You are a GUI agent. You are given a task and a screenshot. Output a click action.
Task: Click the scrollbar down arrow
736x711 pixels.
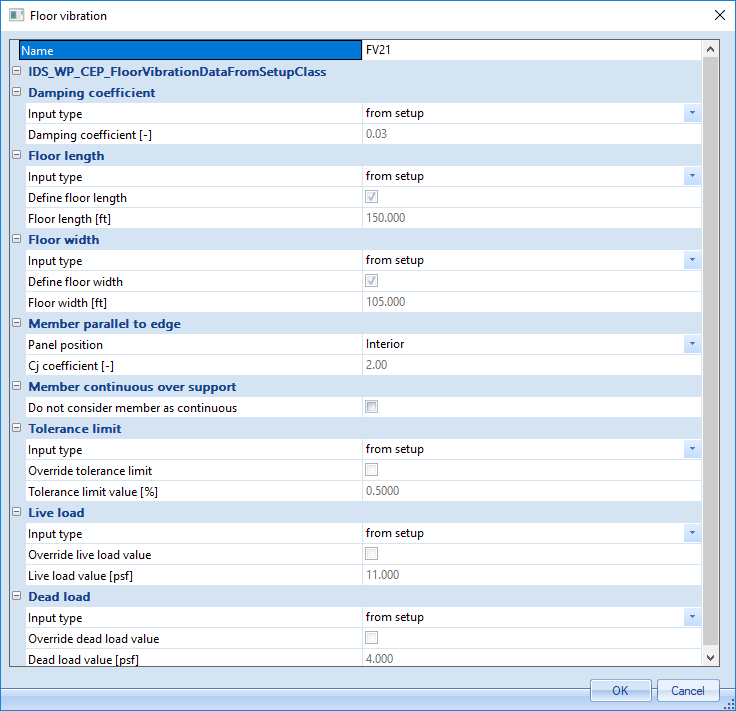pyautogui.click(x=711, y=657)
